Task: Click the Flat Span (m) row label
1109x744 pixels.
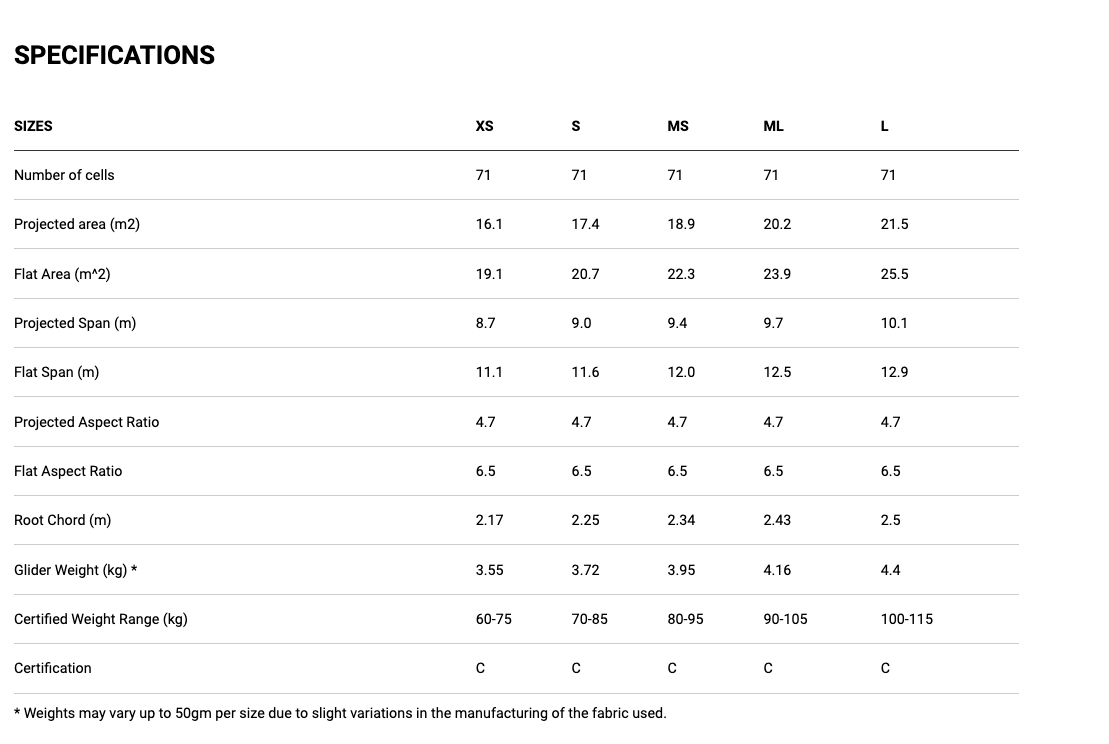Action: click(x=57, y=372)
